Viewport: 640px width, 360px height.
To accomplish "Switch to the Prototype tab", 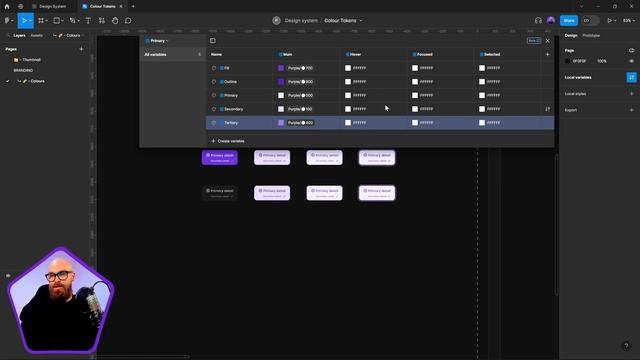I will (591, 36).
